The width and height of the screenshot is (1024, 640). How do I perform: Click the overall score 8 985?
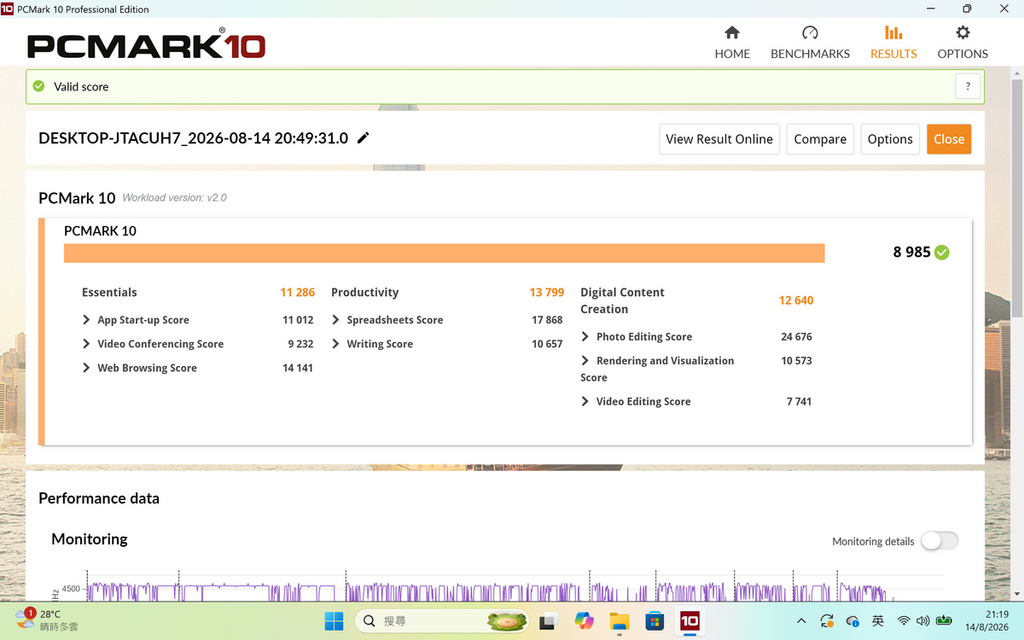pyautogui.click(x=912, y=252)
